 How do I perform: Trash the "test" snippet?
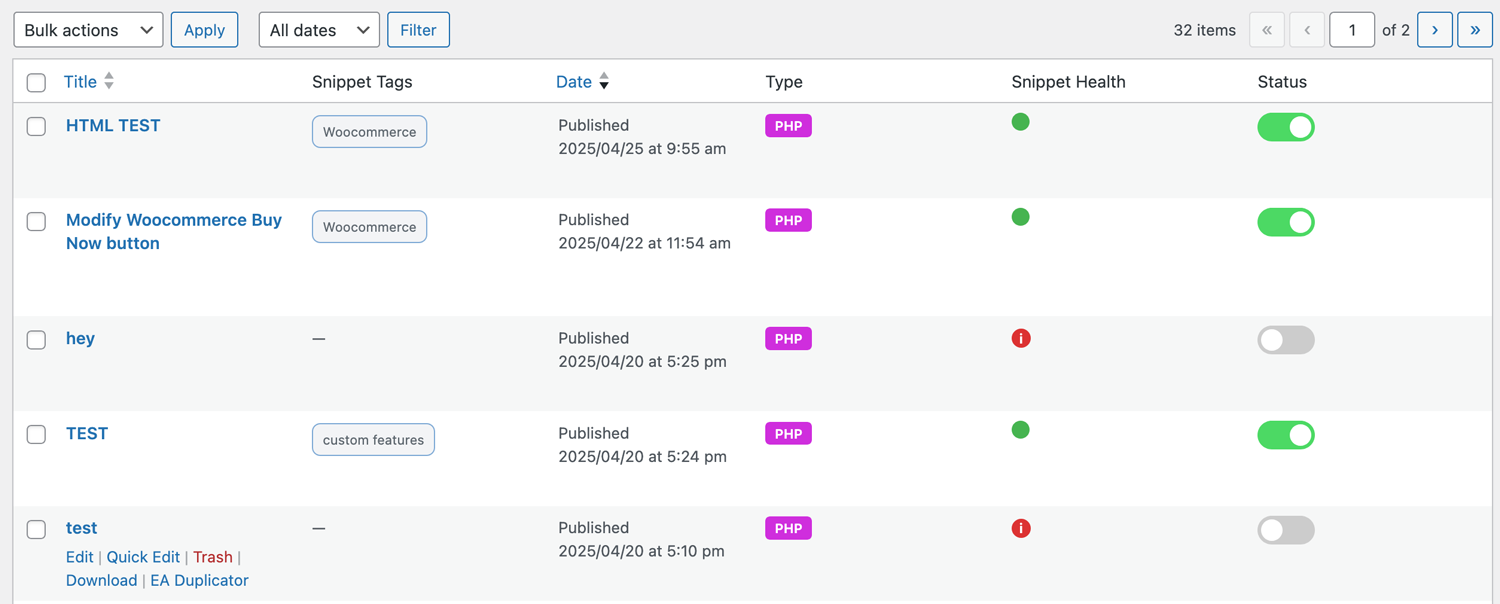[x=213, y=557]
